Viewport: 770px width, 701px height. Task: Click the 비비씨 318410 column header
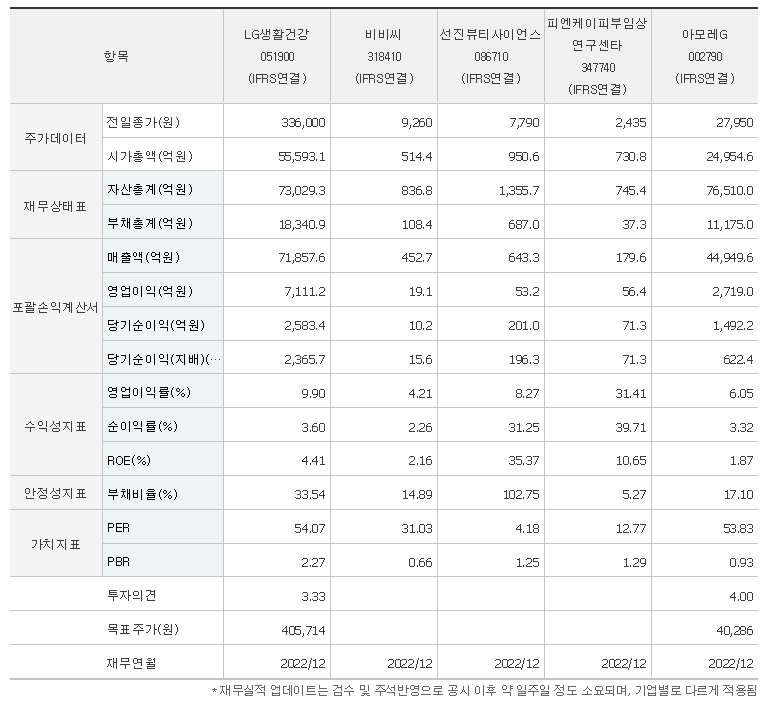(x=384, y=56)
